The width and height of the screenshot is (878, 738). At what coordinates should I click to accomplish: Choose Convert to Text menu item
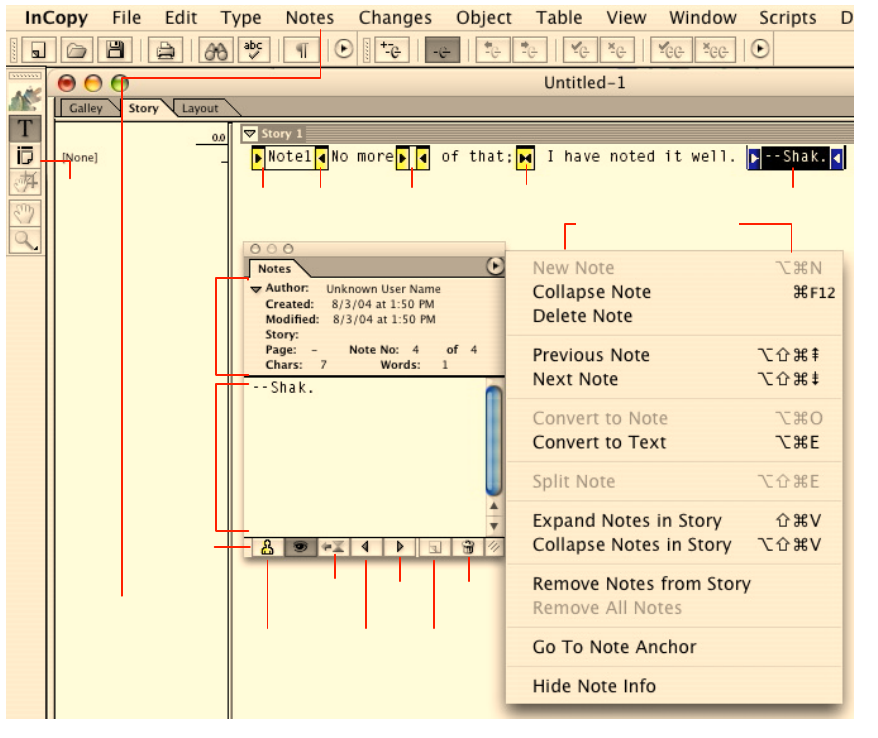click(x=674, y=442)
